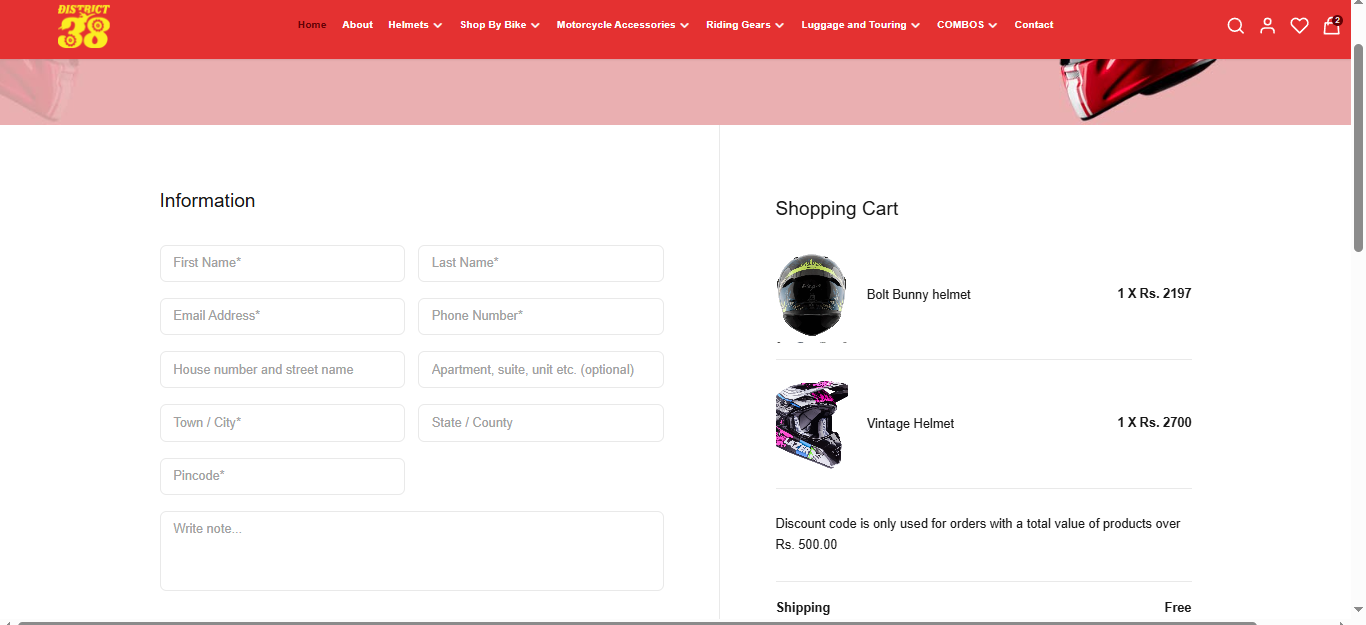Open the shopping cart bag icon
1366x625 pixels.
click(x=1331, y=26)
